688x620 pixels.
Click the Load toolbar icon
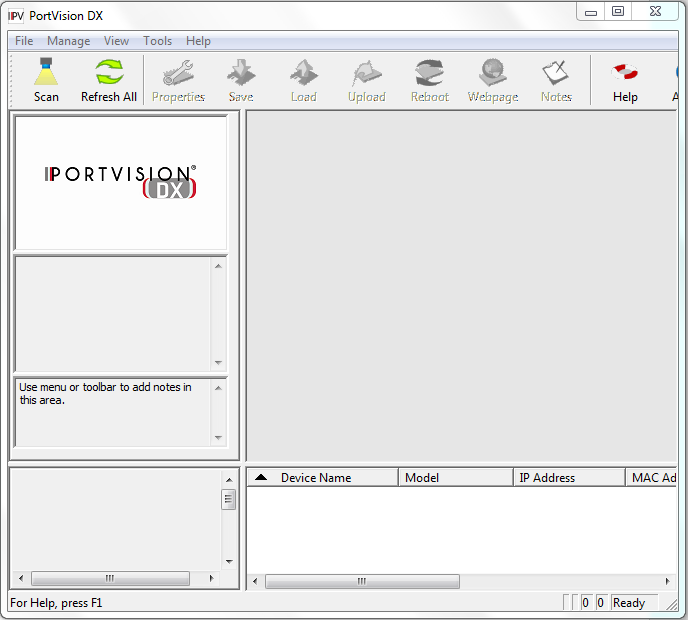click(304, 80)
